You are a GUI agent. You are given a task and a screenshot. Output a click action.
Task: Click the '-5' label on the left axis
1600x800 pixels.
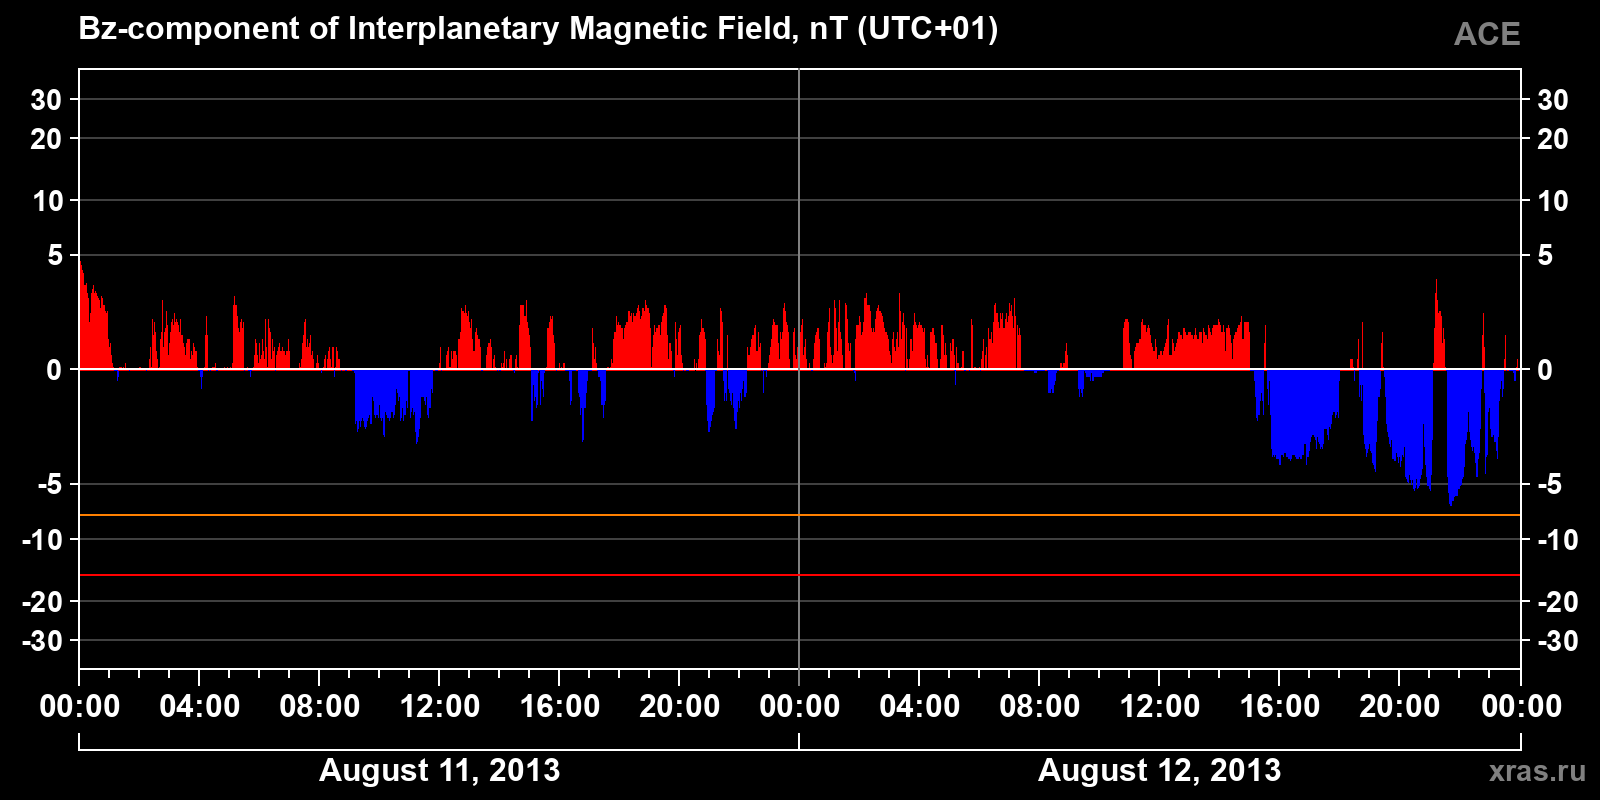click(50, 485)
